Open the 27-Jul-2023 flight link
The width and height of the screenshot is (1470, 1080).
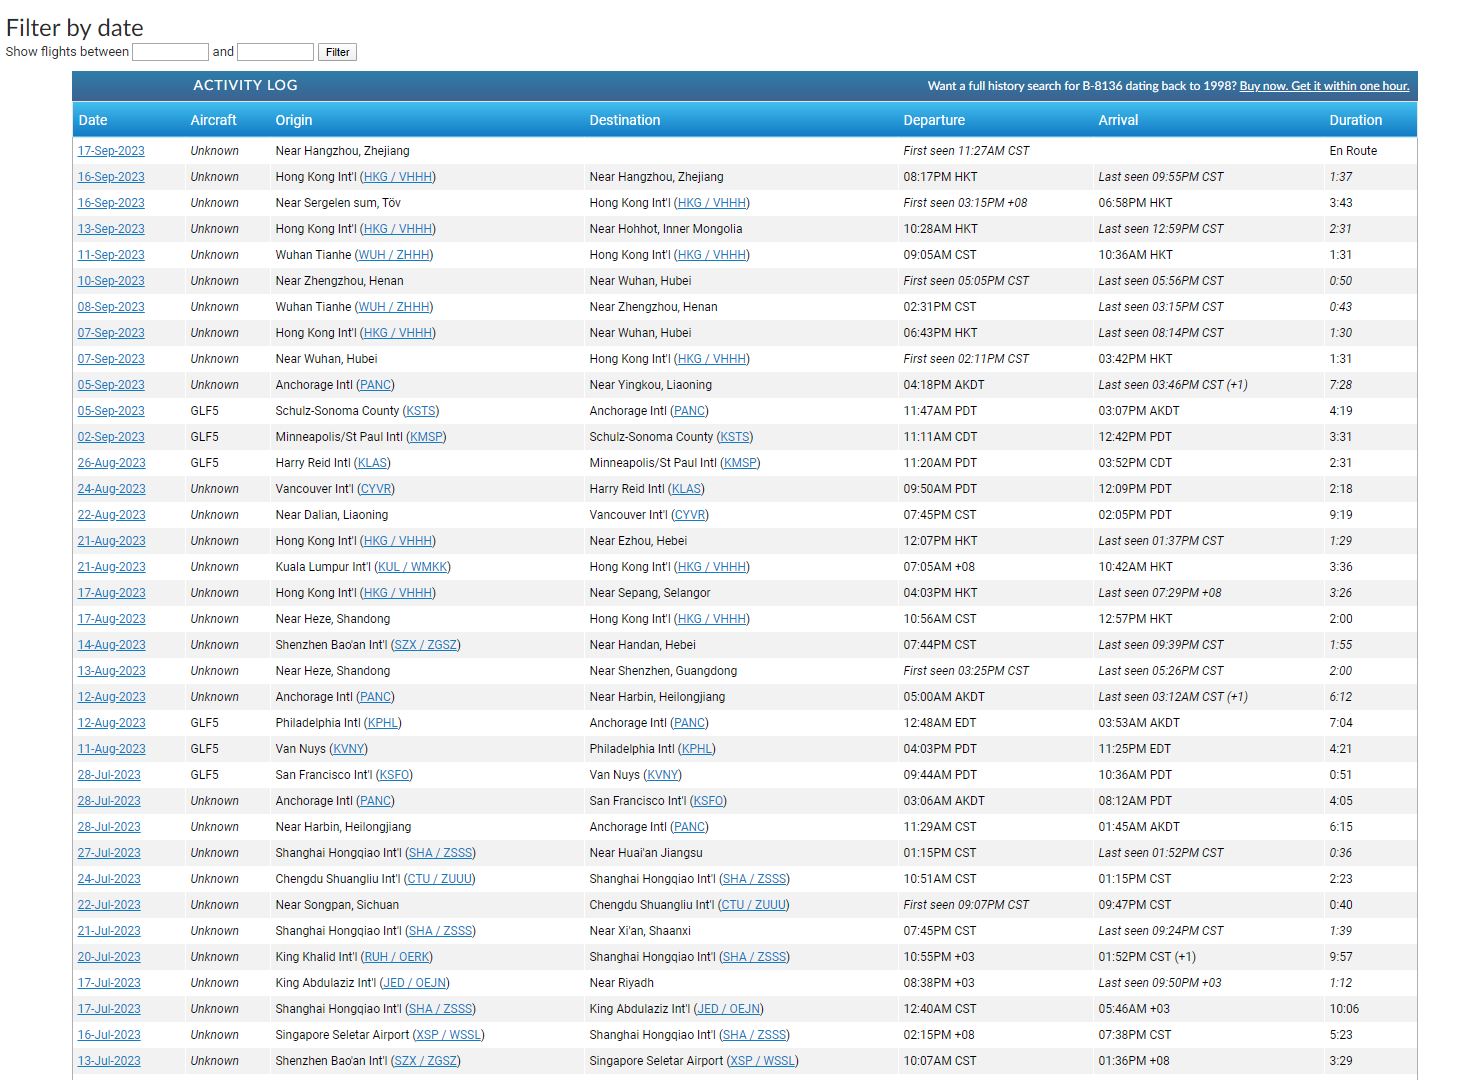pyautogui.click(x=109, y=853)
